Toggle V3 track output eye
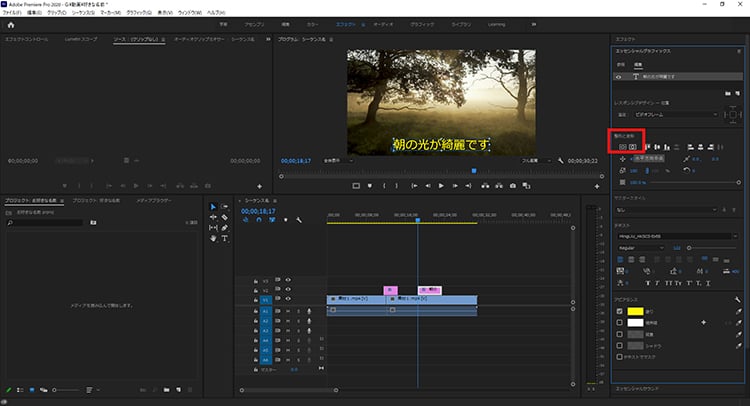 (288, 280)
